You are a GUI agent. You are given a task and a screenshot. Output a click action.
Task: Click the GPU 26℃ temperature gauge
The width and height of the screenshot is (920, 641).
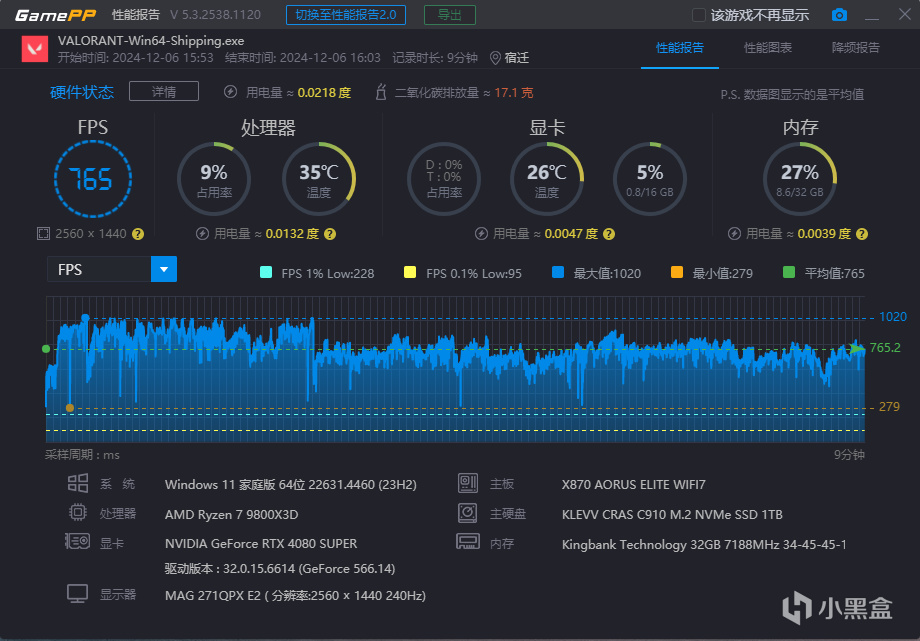coord(546,179)
